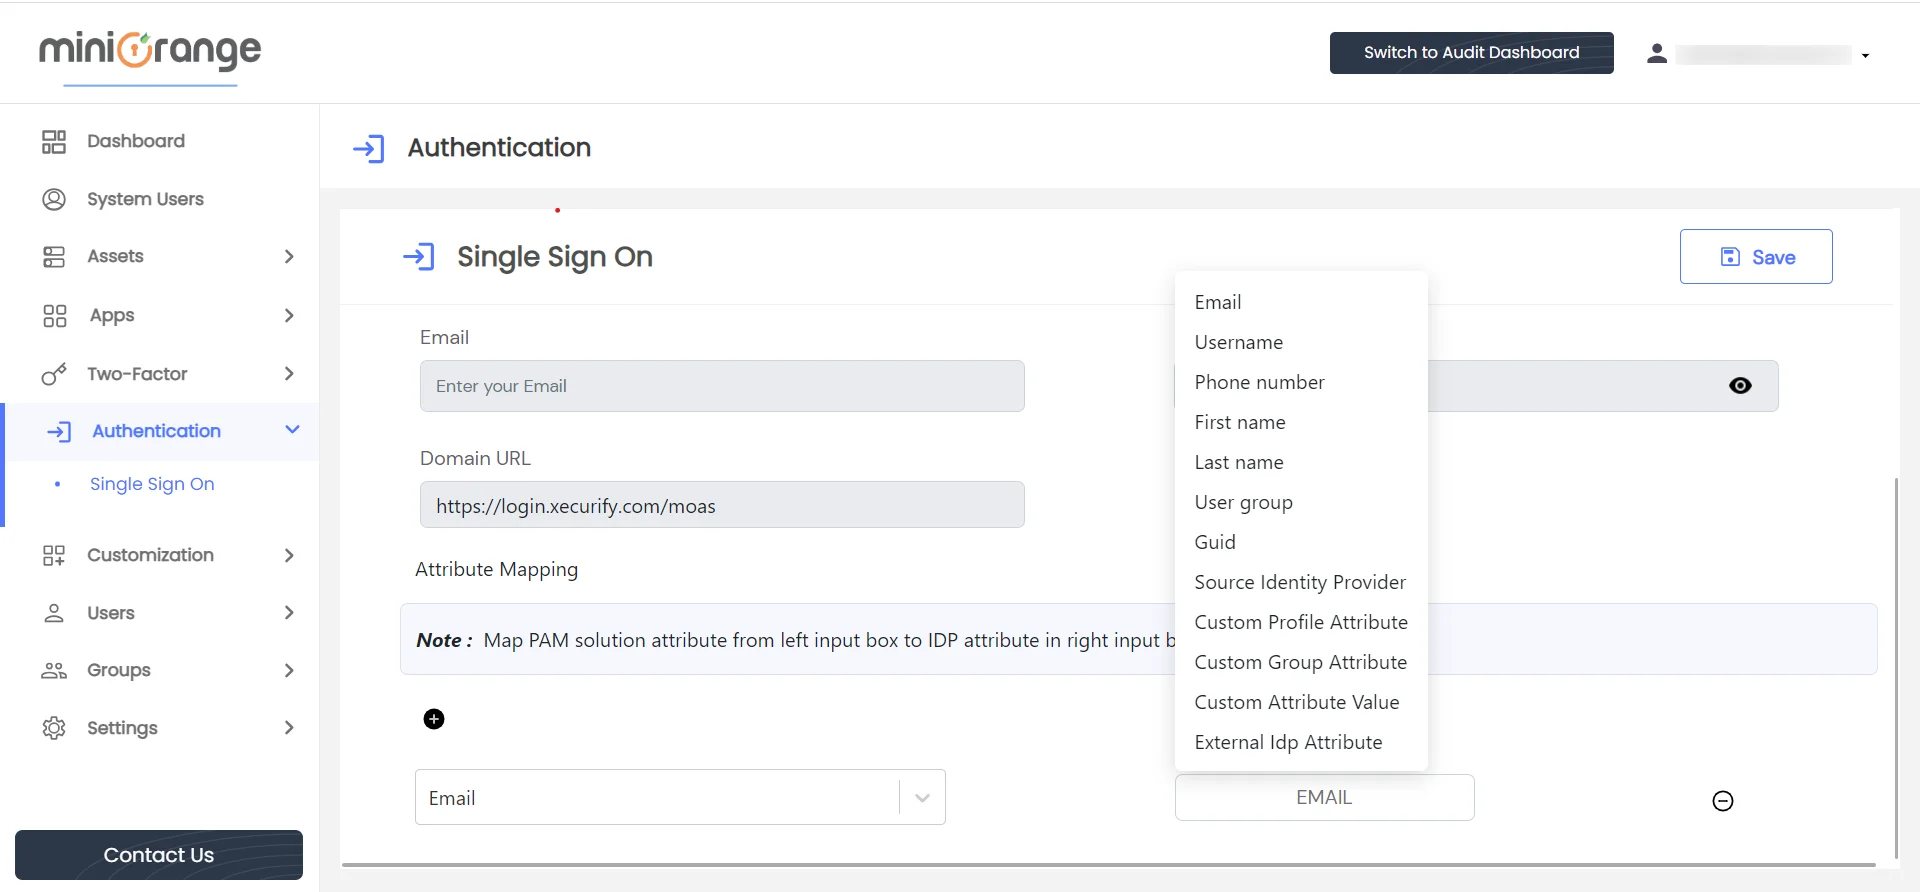
Task: Select Source Identity Provider option
Action: [x=1301, y=582]
